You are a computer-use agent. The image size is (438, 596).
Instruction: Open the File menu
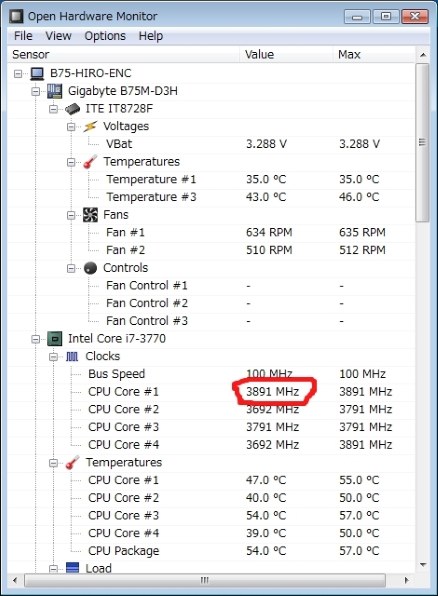pos(23,36)
